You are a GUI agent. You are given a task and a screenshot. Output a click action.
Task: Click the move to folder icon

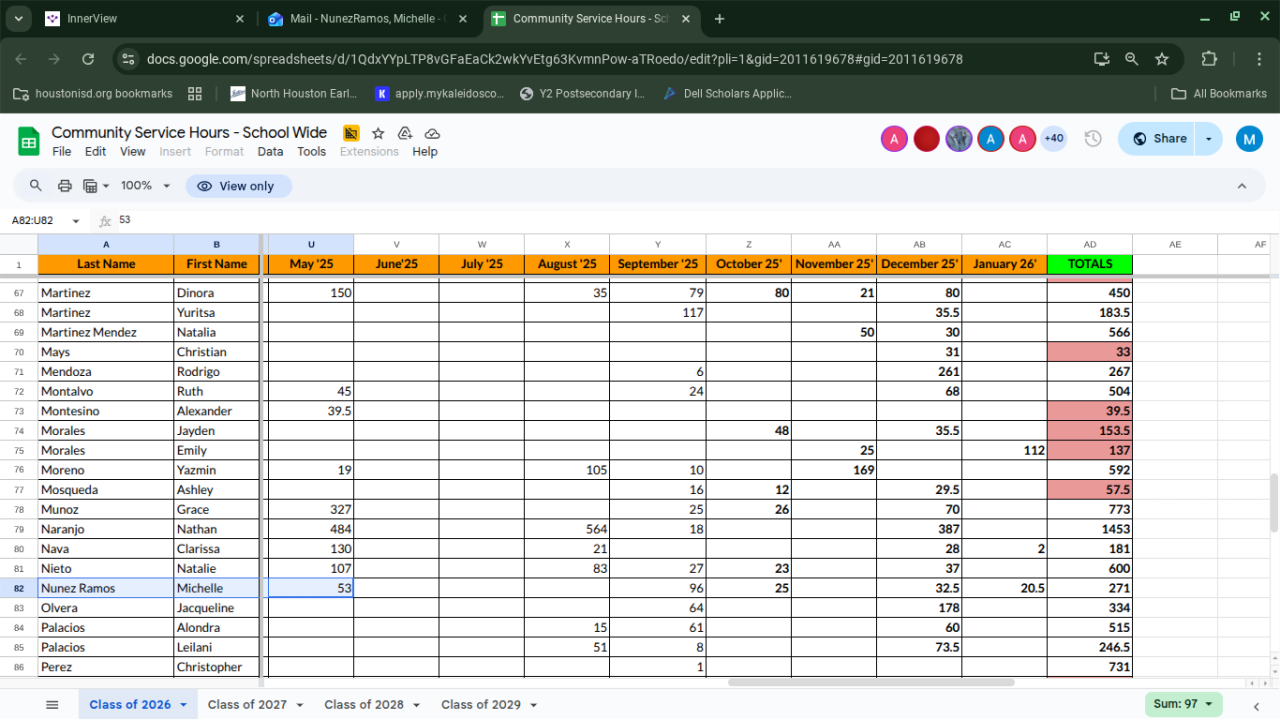click(x=405, y=133)
